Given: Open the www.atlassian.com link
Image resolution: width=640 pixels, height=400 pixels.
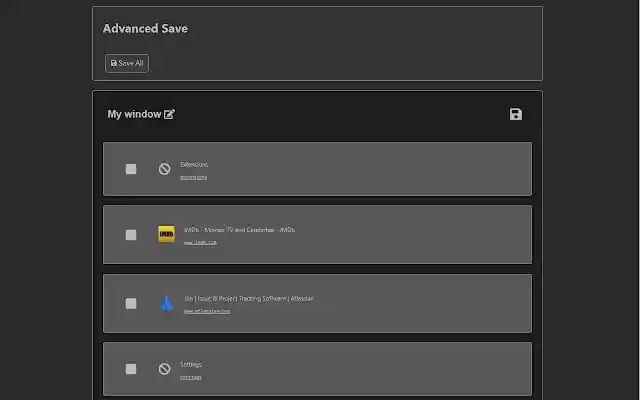Looking at the screenshot, I should click(207, 311).
